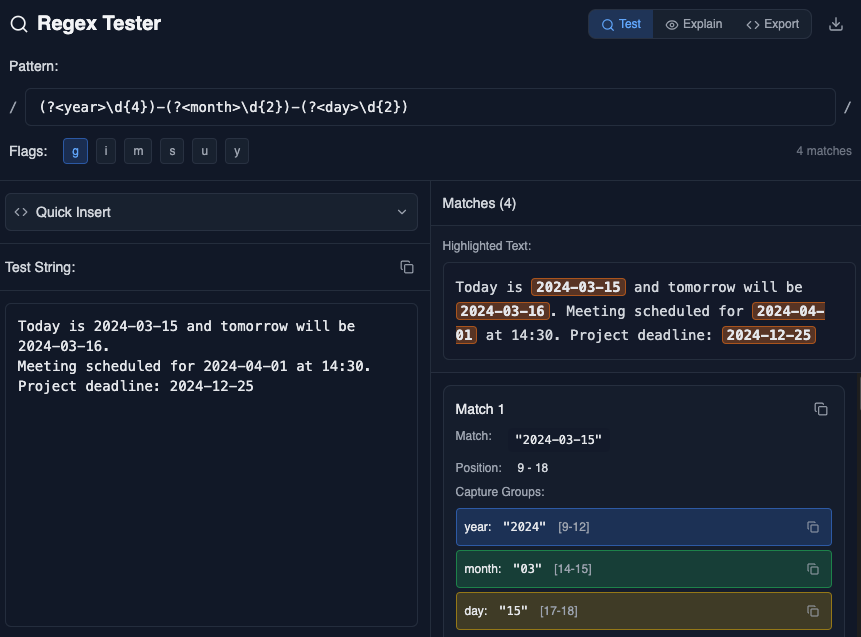Enable the s dotall flag

click(172, 151)
